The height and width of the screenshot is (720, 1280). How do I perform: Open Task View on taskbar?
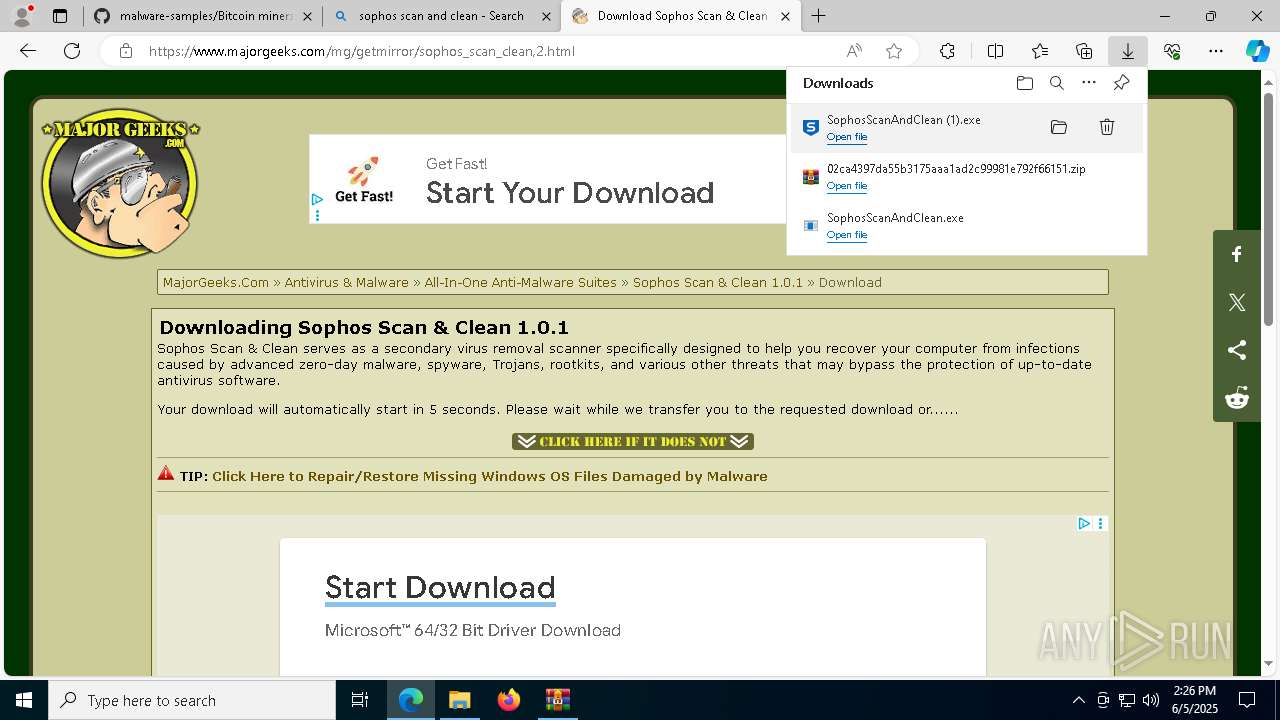coord(360,700)
